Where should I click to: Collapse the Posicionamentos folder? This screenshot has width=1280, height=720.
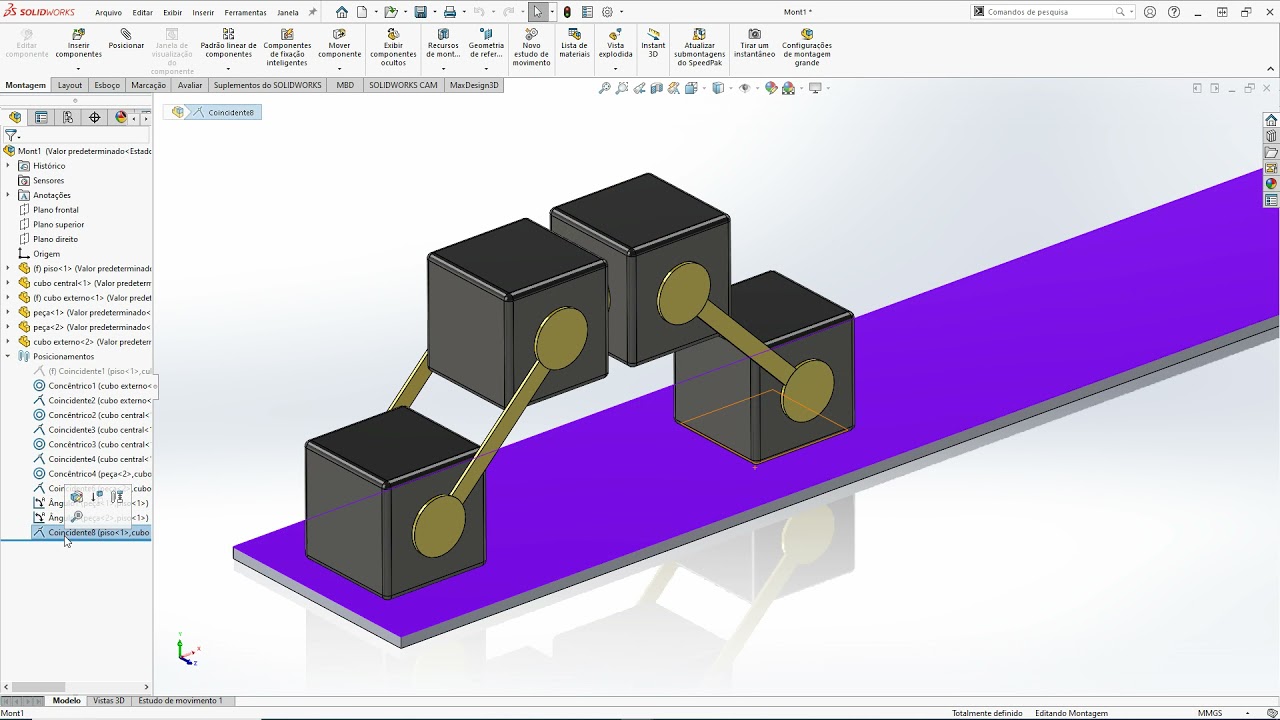click(x=8, y=356)
